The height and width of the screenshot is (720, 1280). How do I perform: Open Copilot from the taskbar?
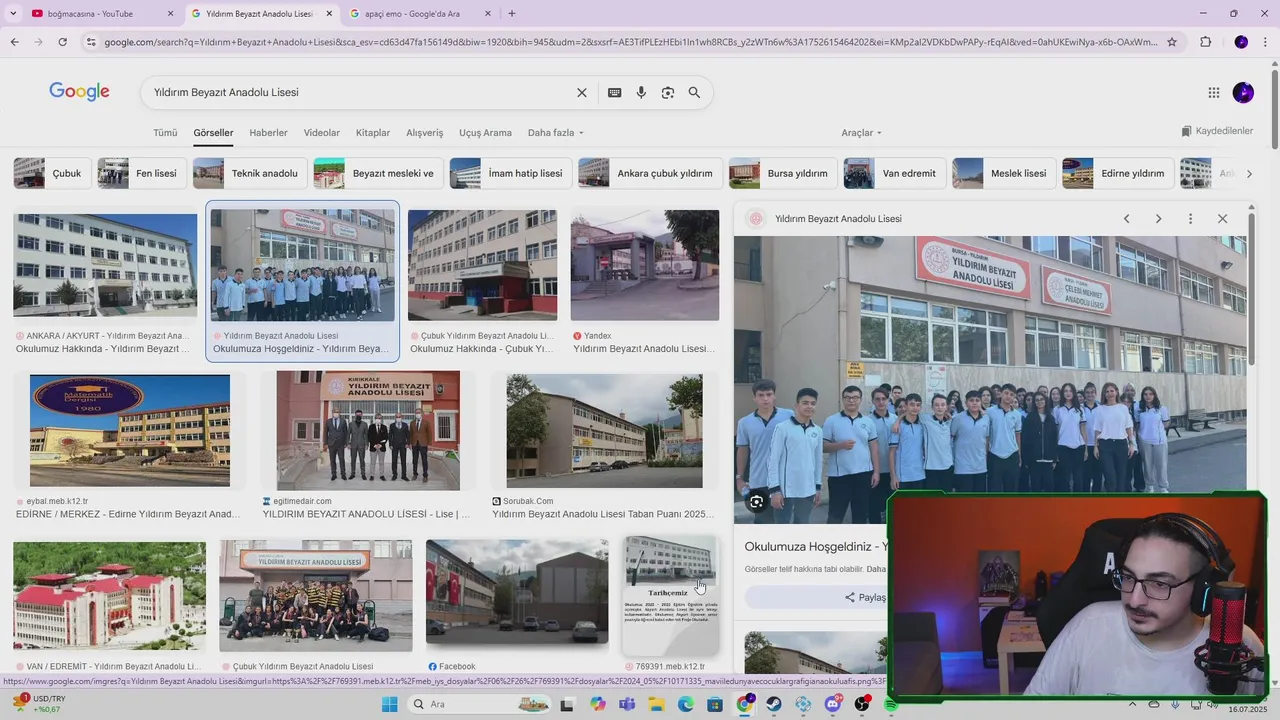598,704
